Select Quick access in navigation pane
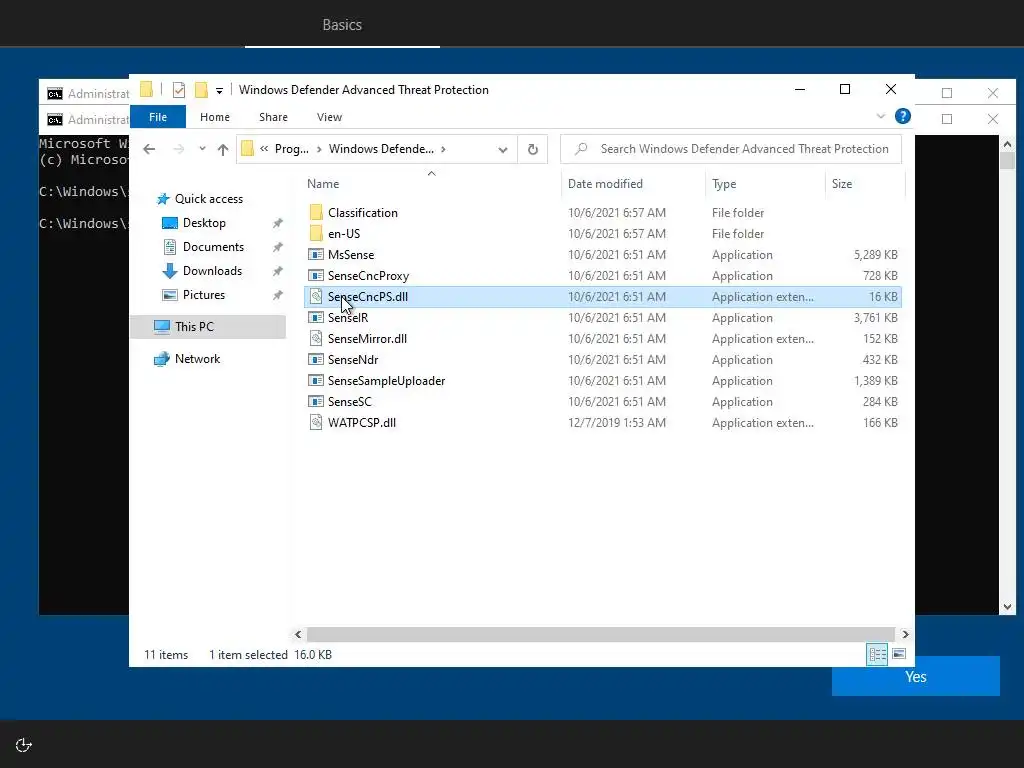 pyautogui.click(x=208, y=199)
